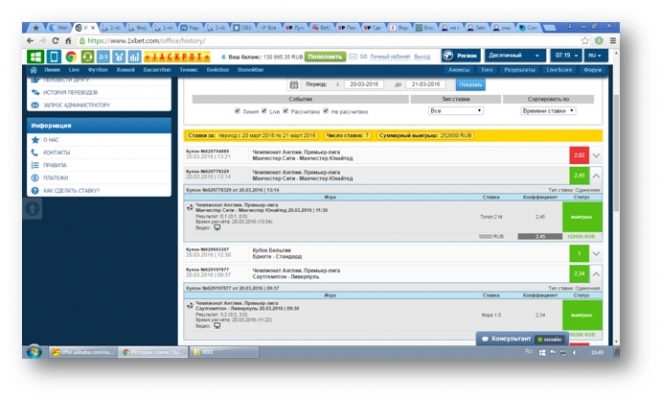Click the green Windows app icon
This screenshot has height=400, width=661.
tap(35, 56)
